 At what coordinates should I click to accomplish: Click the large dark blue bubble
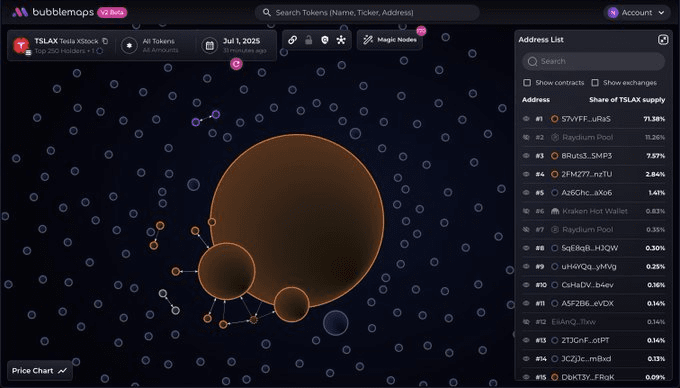coord(336,323)
